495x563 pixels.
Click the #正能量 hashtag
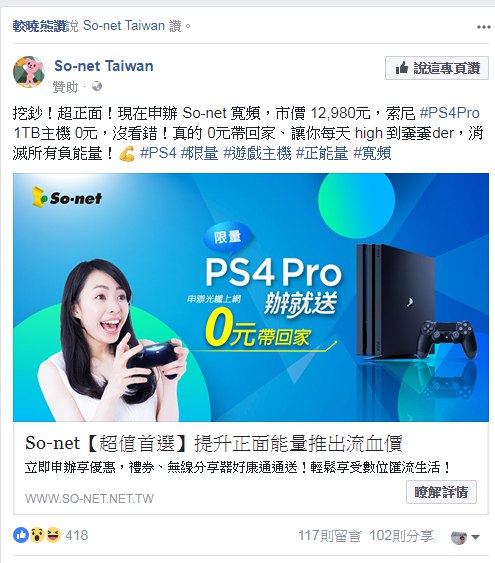point(322,154)
